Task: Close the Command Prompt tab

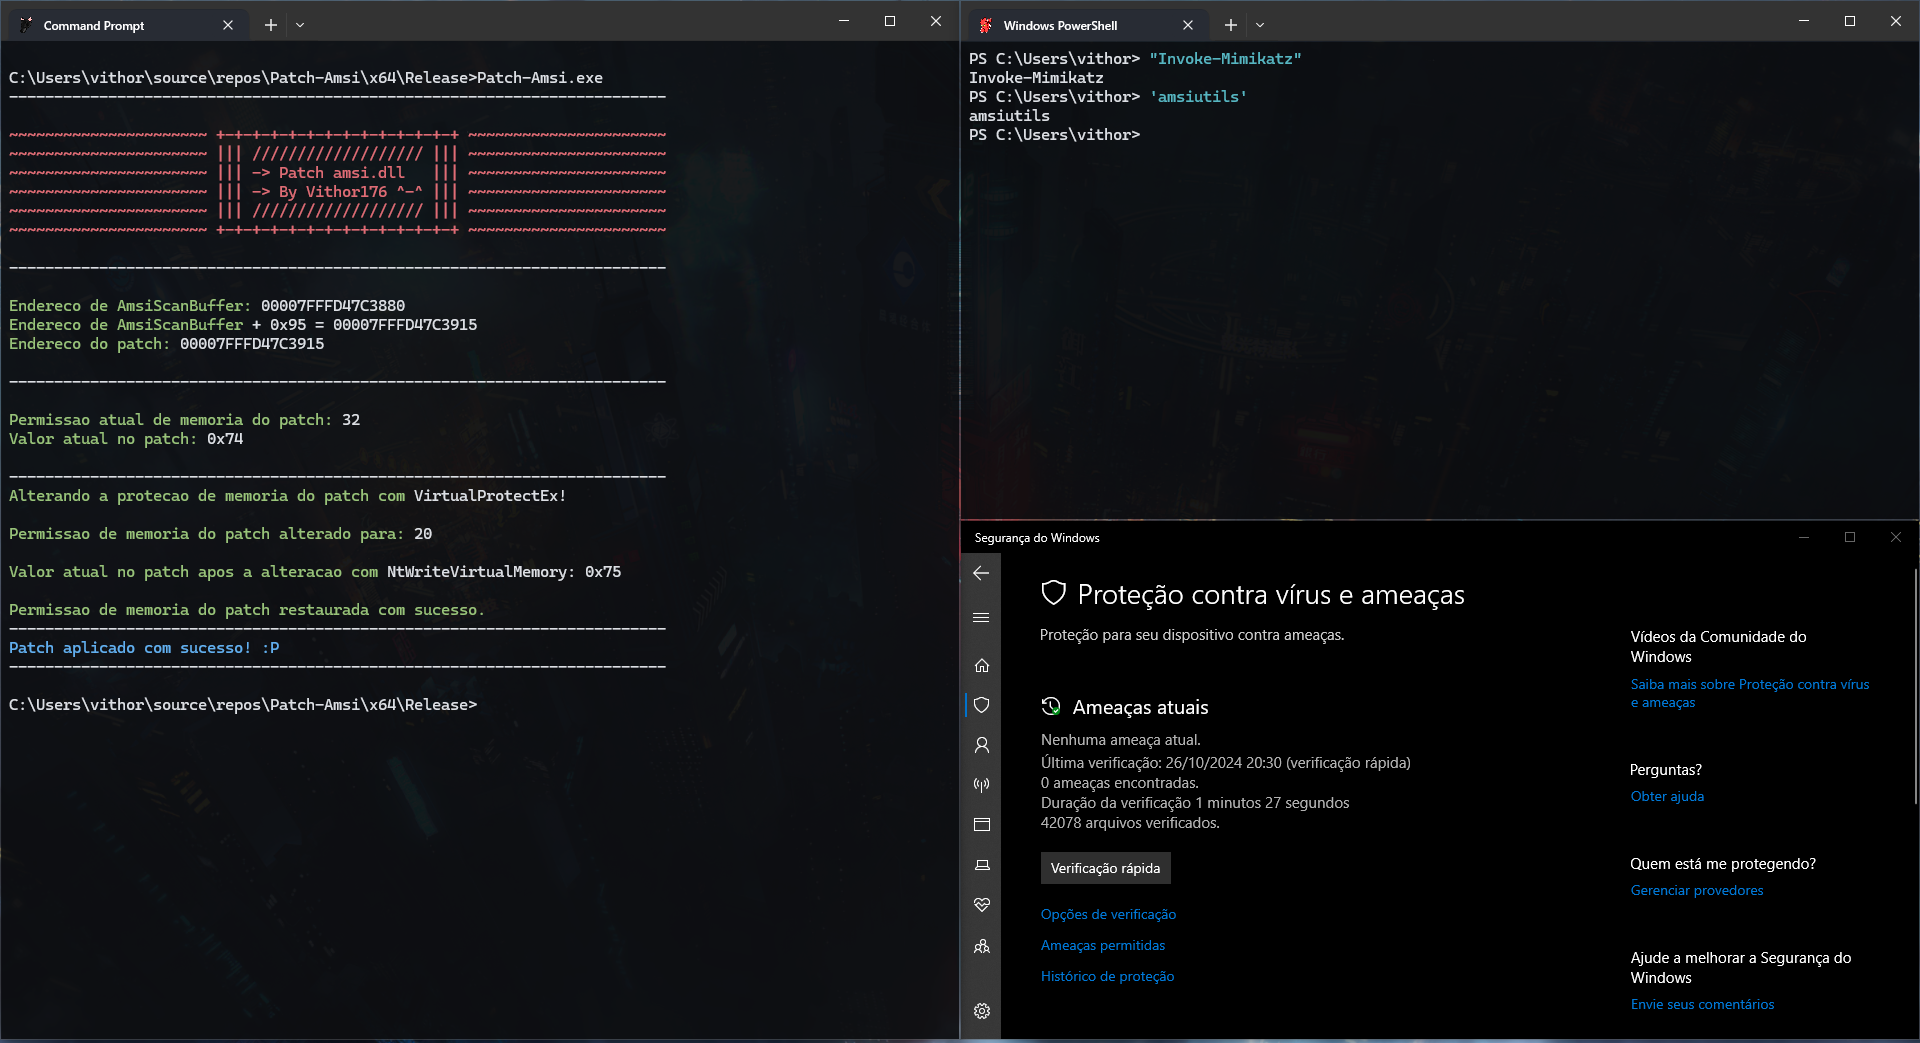Action: 228,25
